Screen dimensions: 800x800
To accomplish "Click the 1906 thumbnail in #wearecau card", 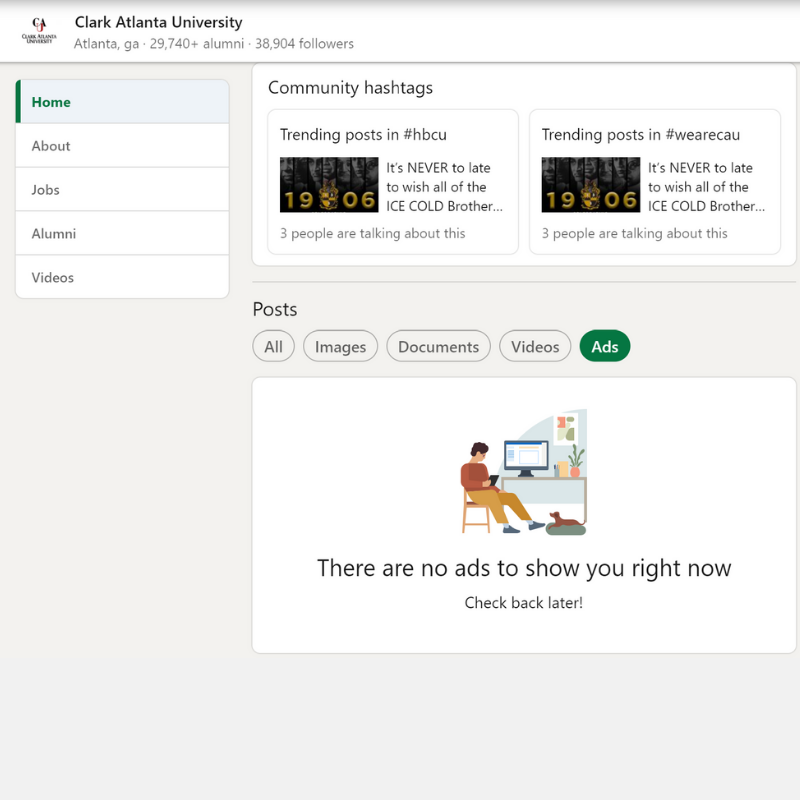I will click(591, 185).
